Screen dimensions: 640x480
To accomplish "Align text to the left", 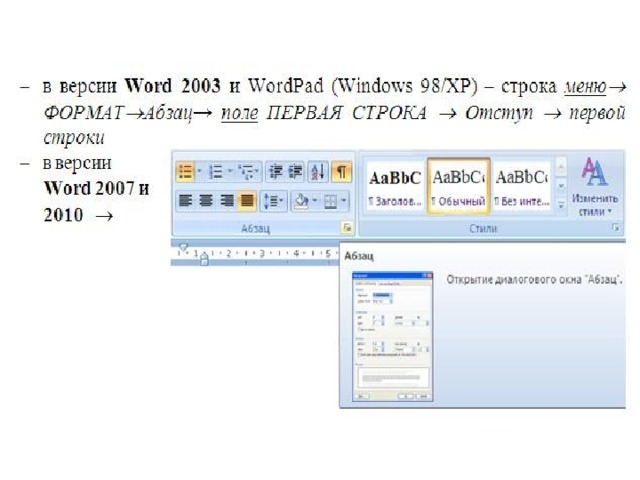I will point(186,200).
